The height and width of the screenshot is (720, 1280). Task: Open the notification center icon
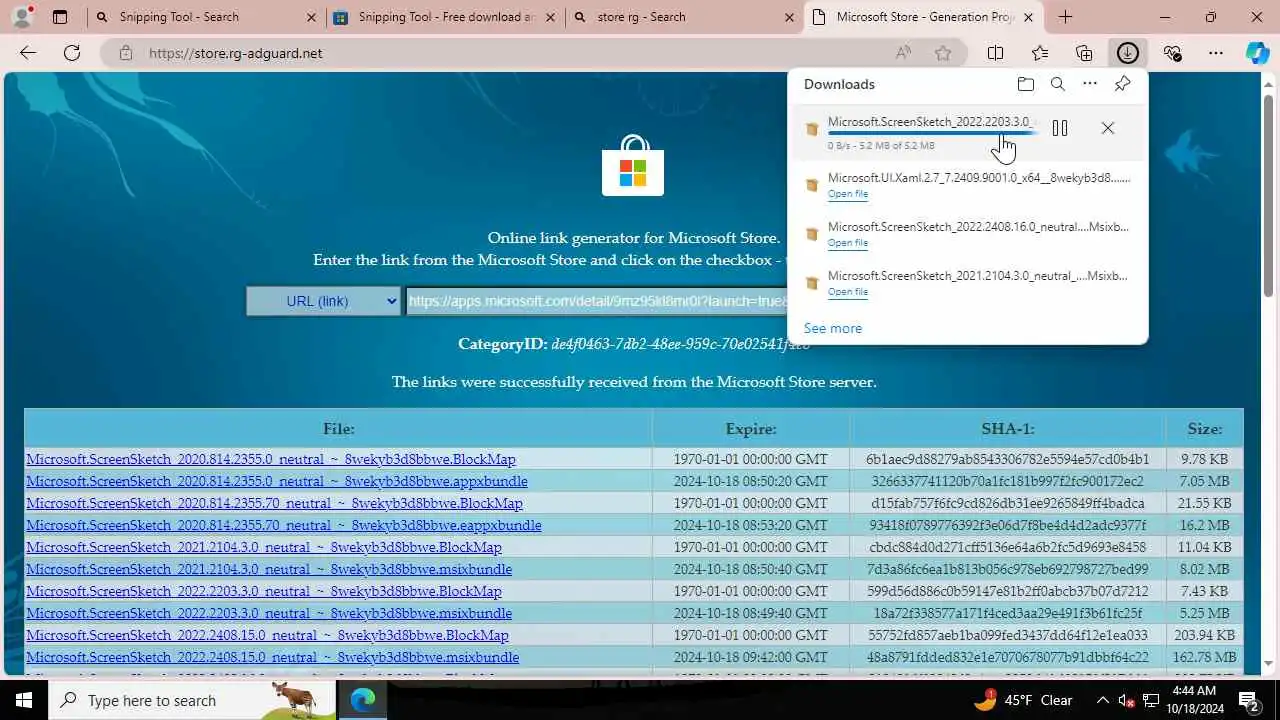pos(1249,700)
